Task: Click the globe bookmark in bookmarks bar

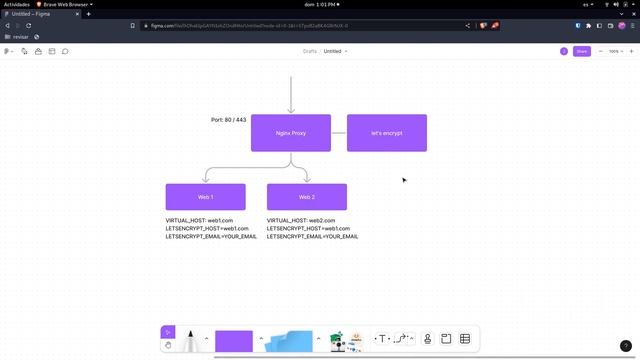Action: tap(37, 37)
